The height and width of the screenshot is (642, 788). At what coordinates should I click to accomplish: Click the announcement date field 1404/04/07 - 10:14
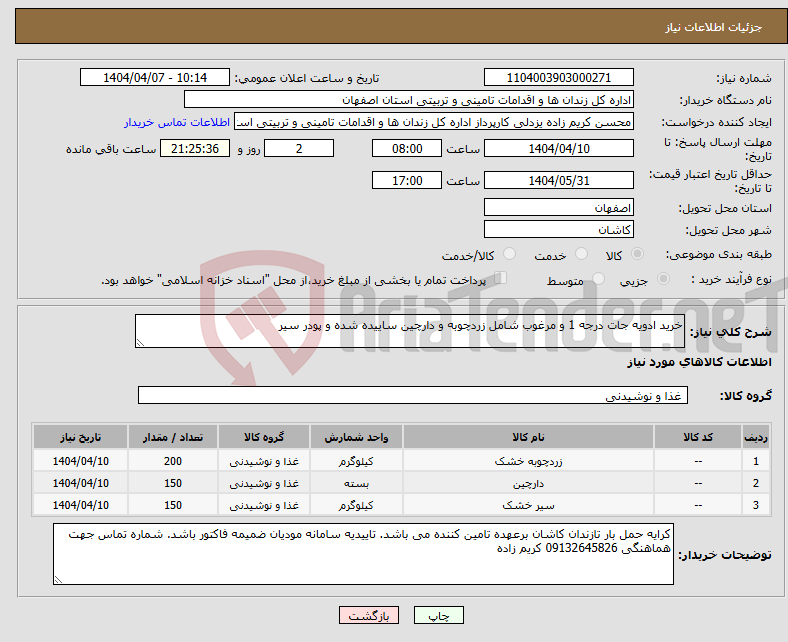[155, 77]
